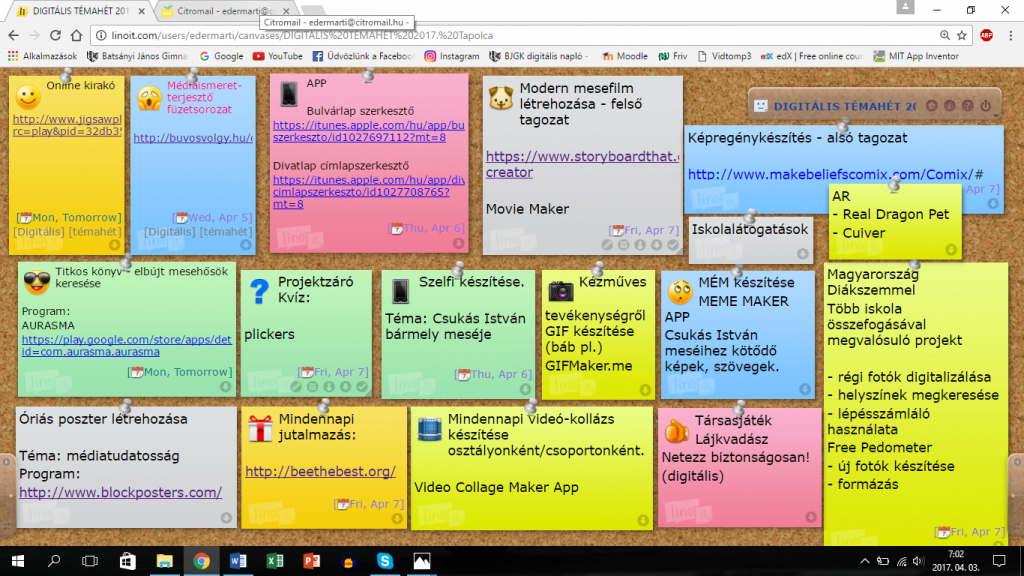Screen dimensions: 1024x576
Task: Click the DIGITÁLIS TÉMAHÉT canvas title
Action: tap(844, 106)
